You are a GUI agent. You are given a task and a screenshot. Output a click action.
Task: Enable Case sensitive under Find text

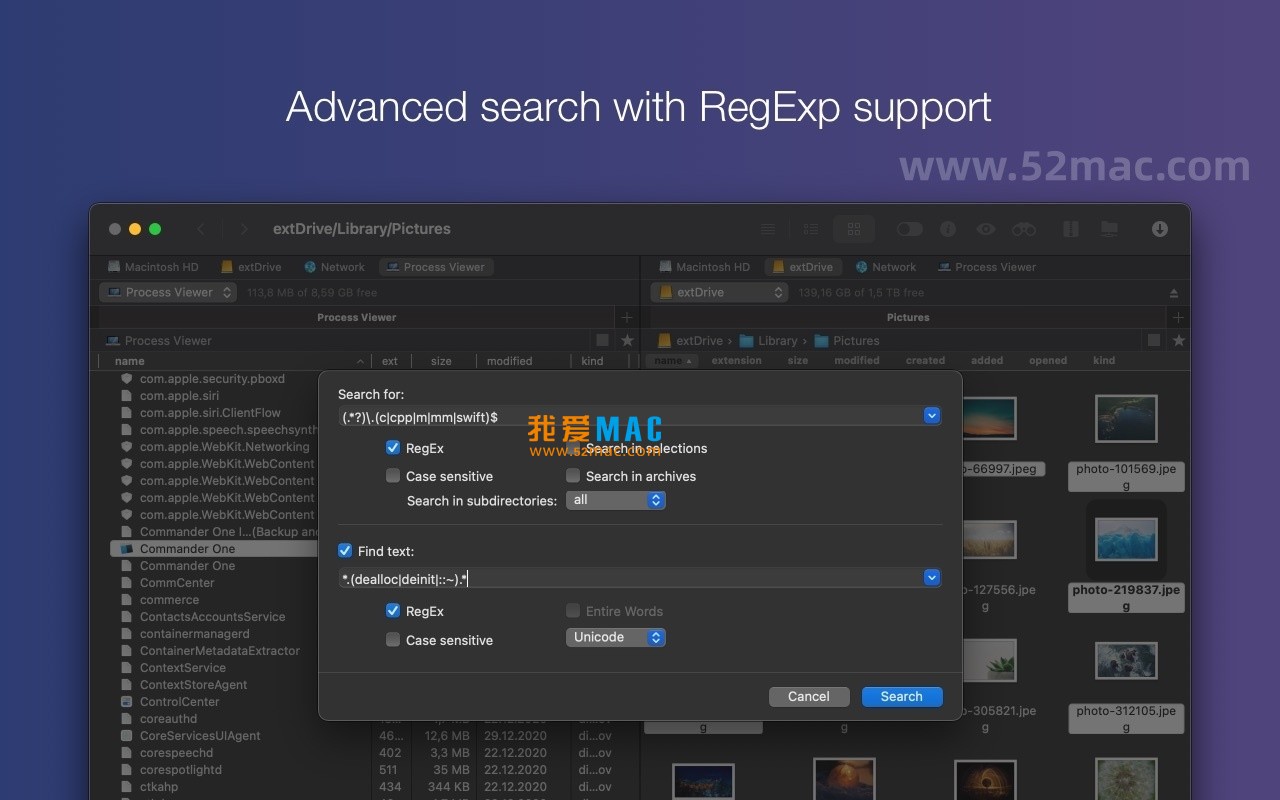point(393,640)
